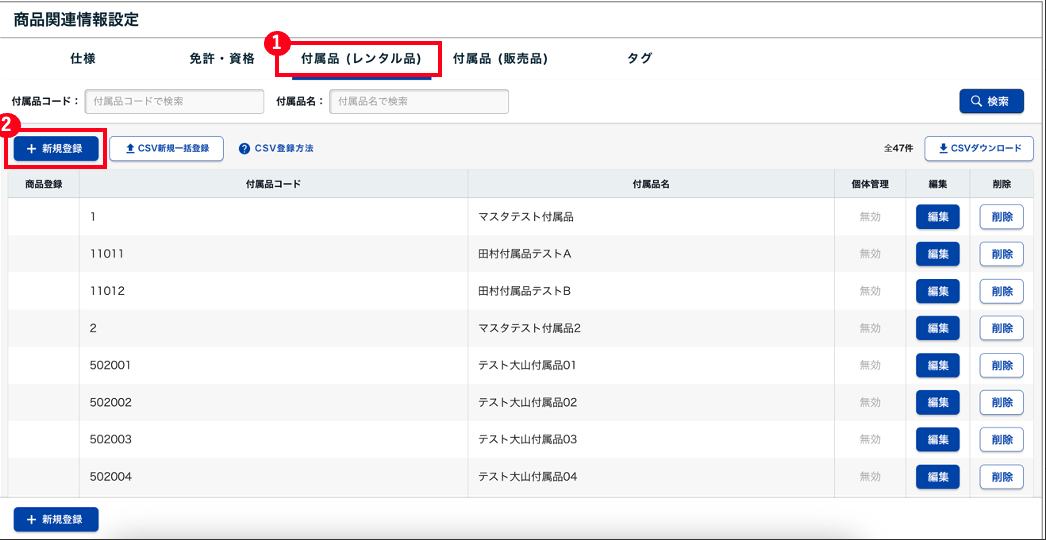Click the magnifier icon in the 検索 button
1046x540 pixels.
tap(974, 101)
